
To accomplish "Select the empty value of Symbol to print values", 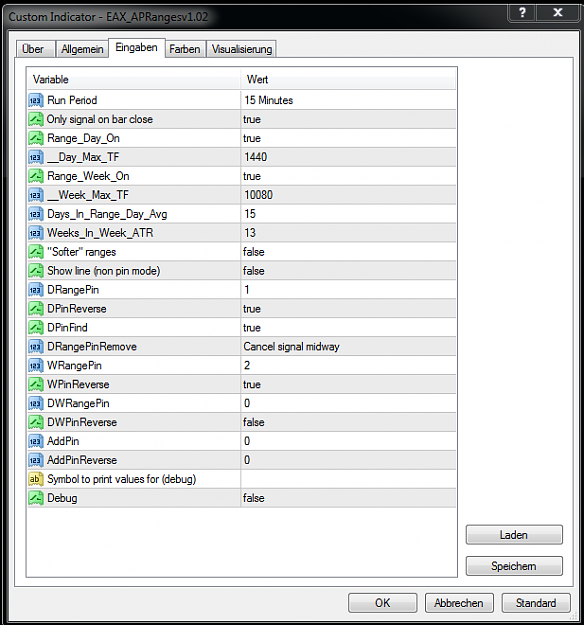I will (x=348, y=479).
